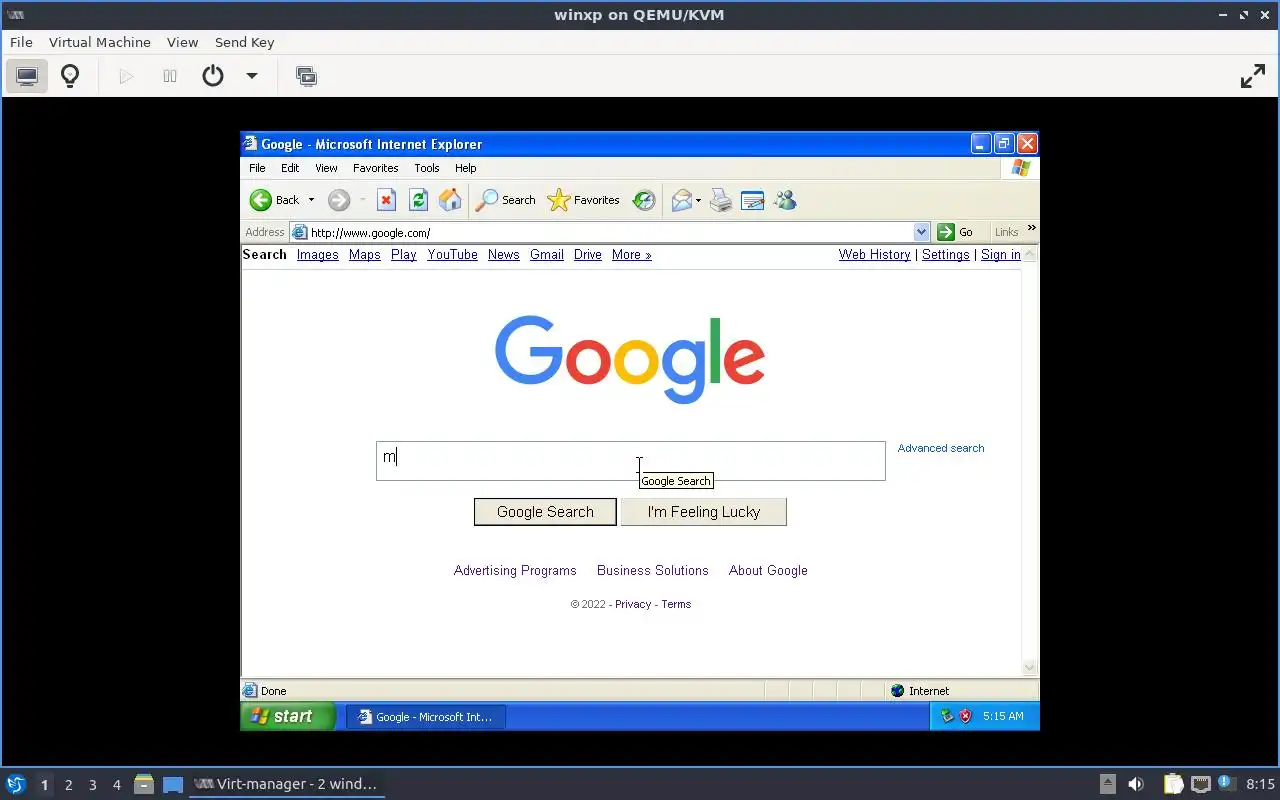Open the Back history dropdown arrow
Image resolution: width=1280 pixels, height=800 pixels.
tap(311, 200)
